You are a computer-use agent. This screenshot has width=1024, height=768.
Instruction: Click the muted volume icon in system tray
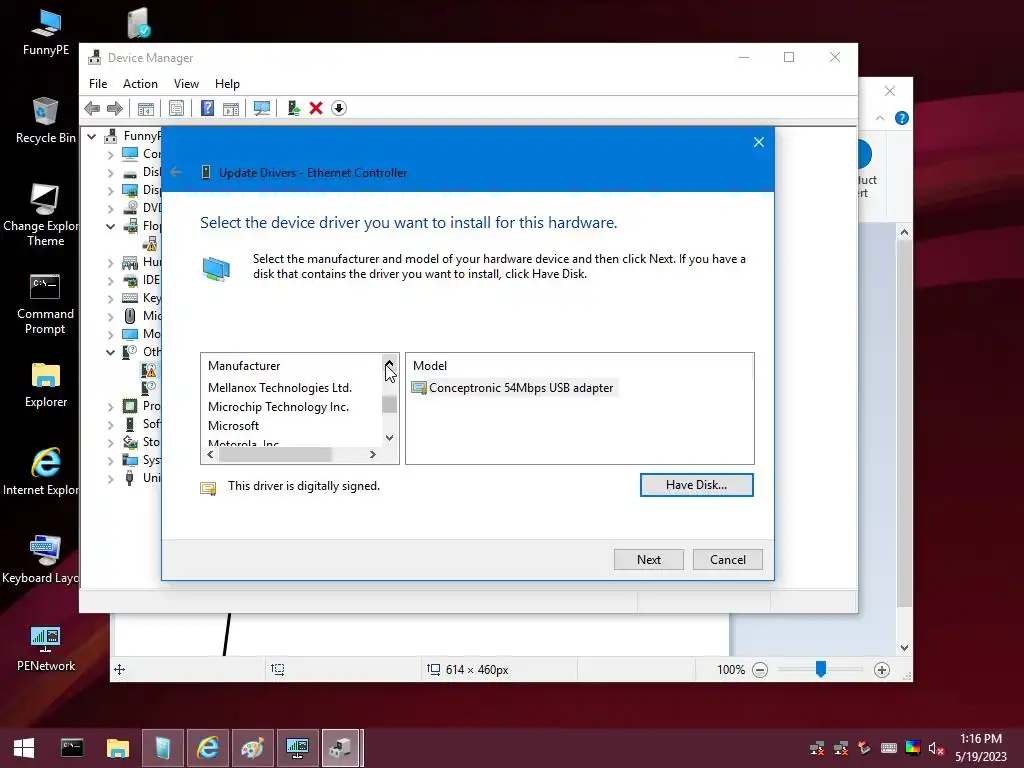(936, 748)
